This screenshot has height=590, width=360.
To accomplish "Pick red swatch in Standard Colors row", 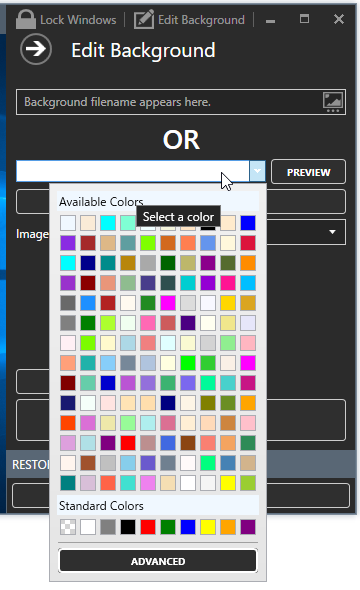I will [148, 527].
